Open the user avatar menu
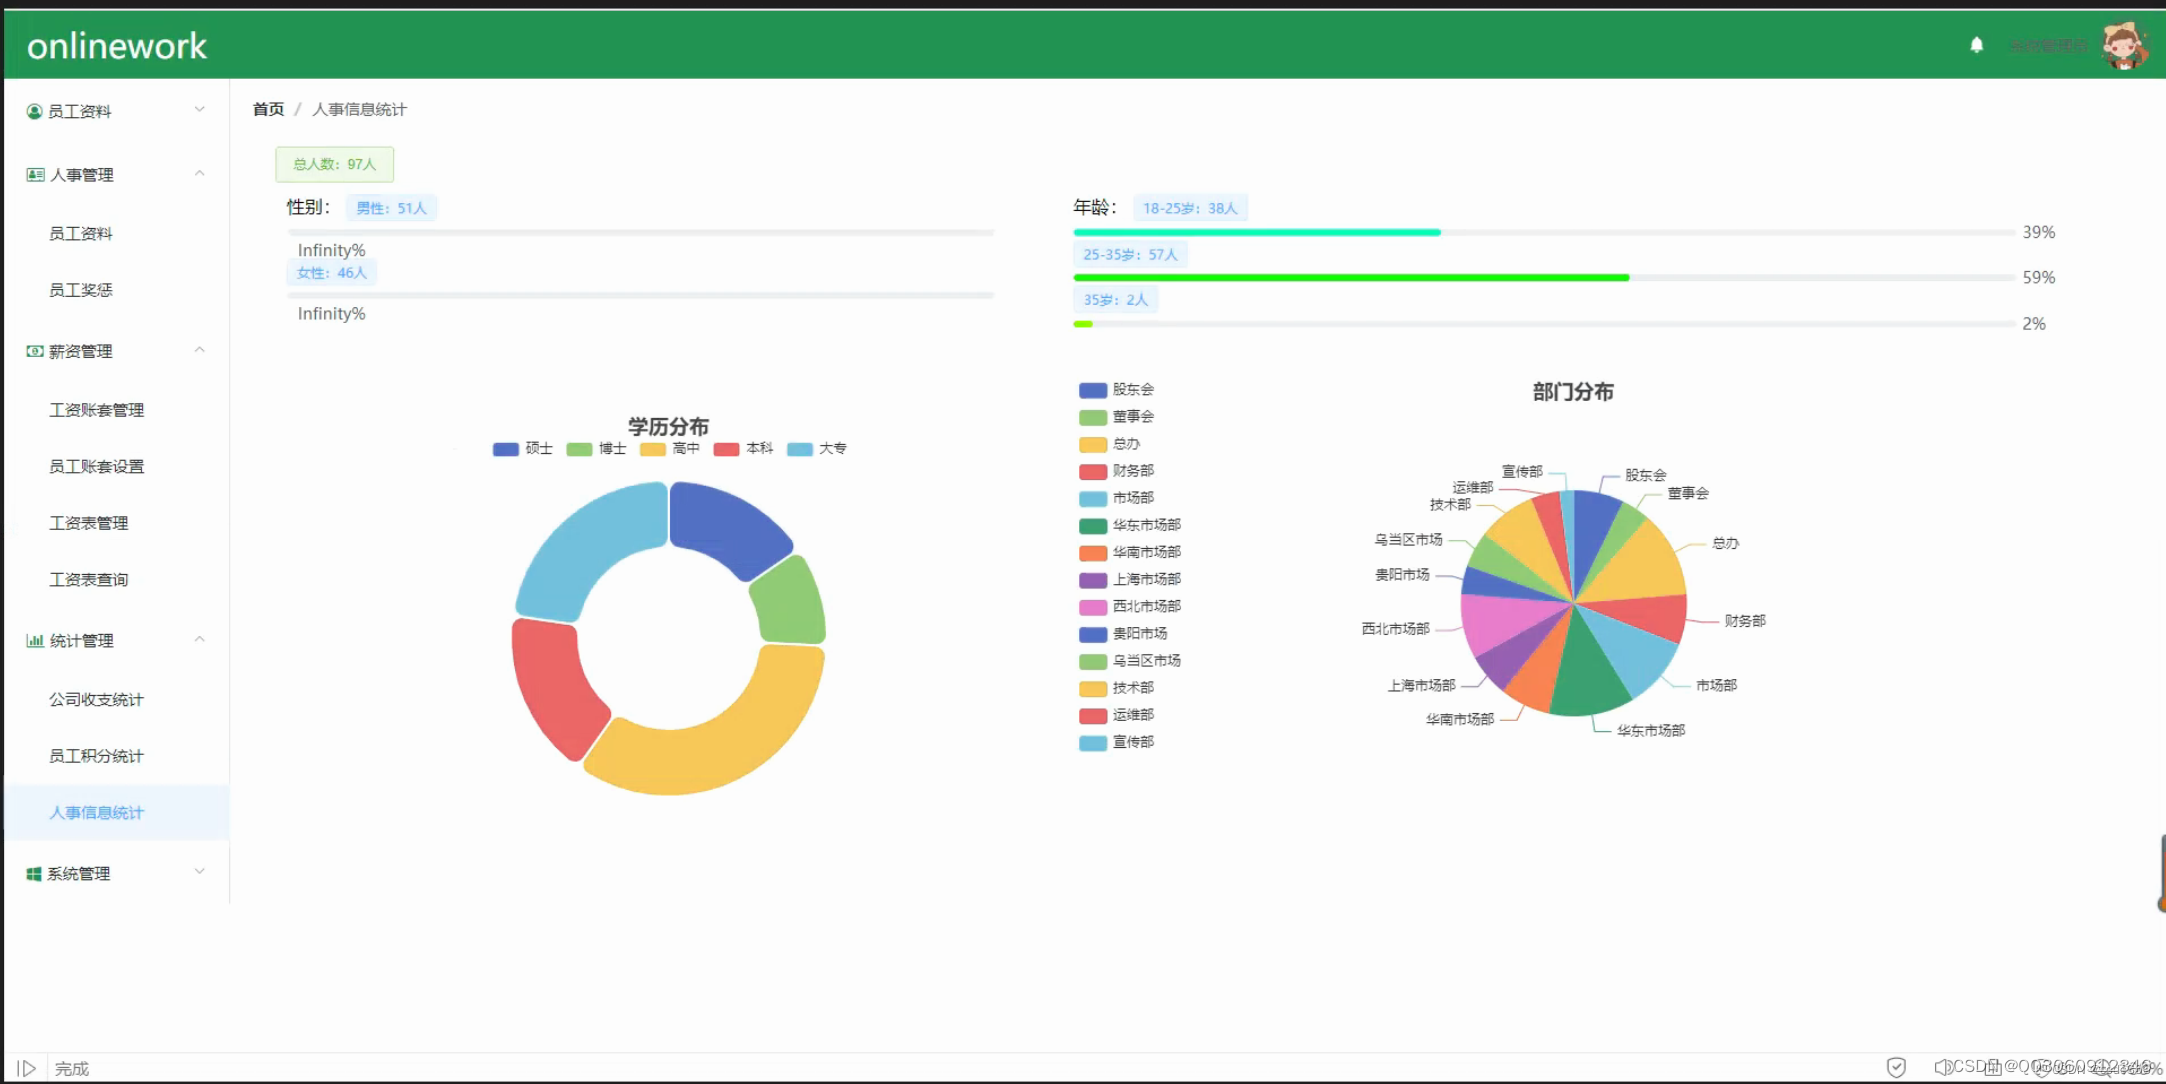 click(2123, 45)
